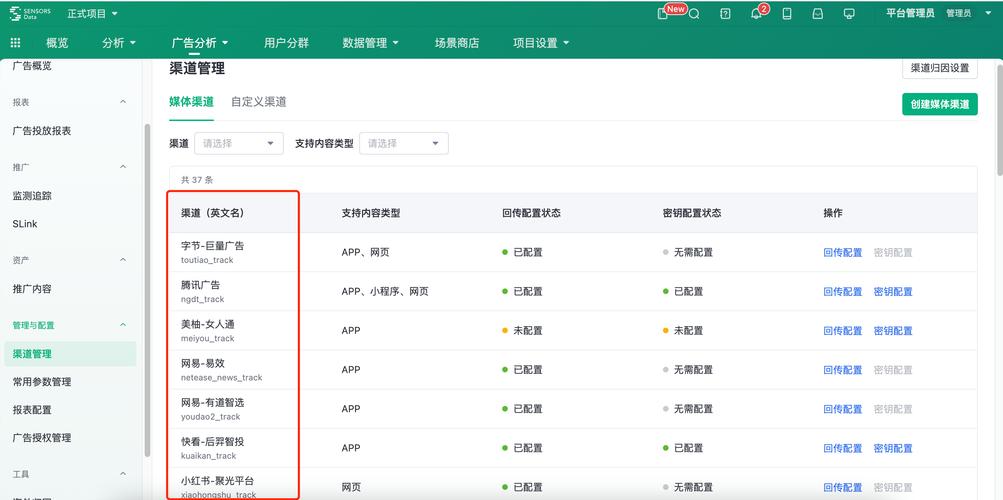Open the 广告分析 menu dropdown
Image resolution: width=1003 pixels, height=500 pixels.
[x=200, y=43]
